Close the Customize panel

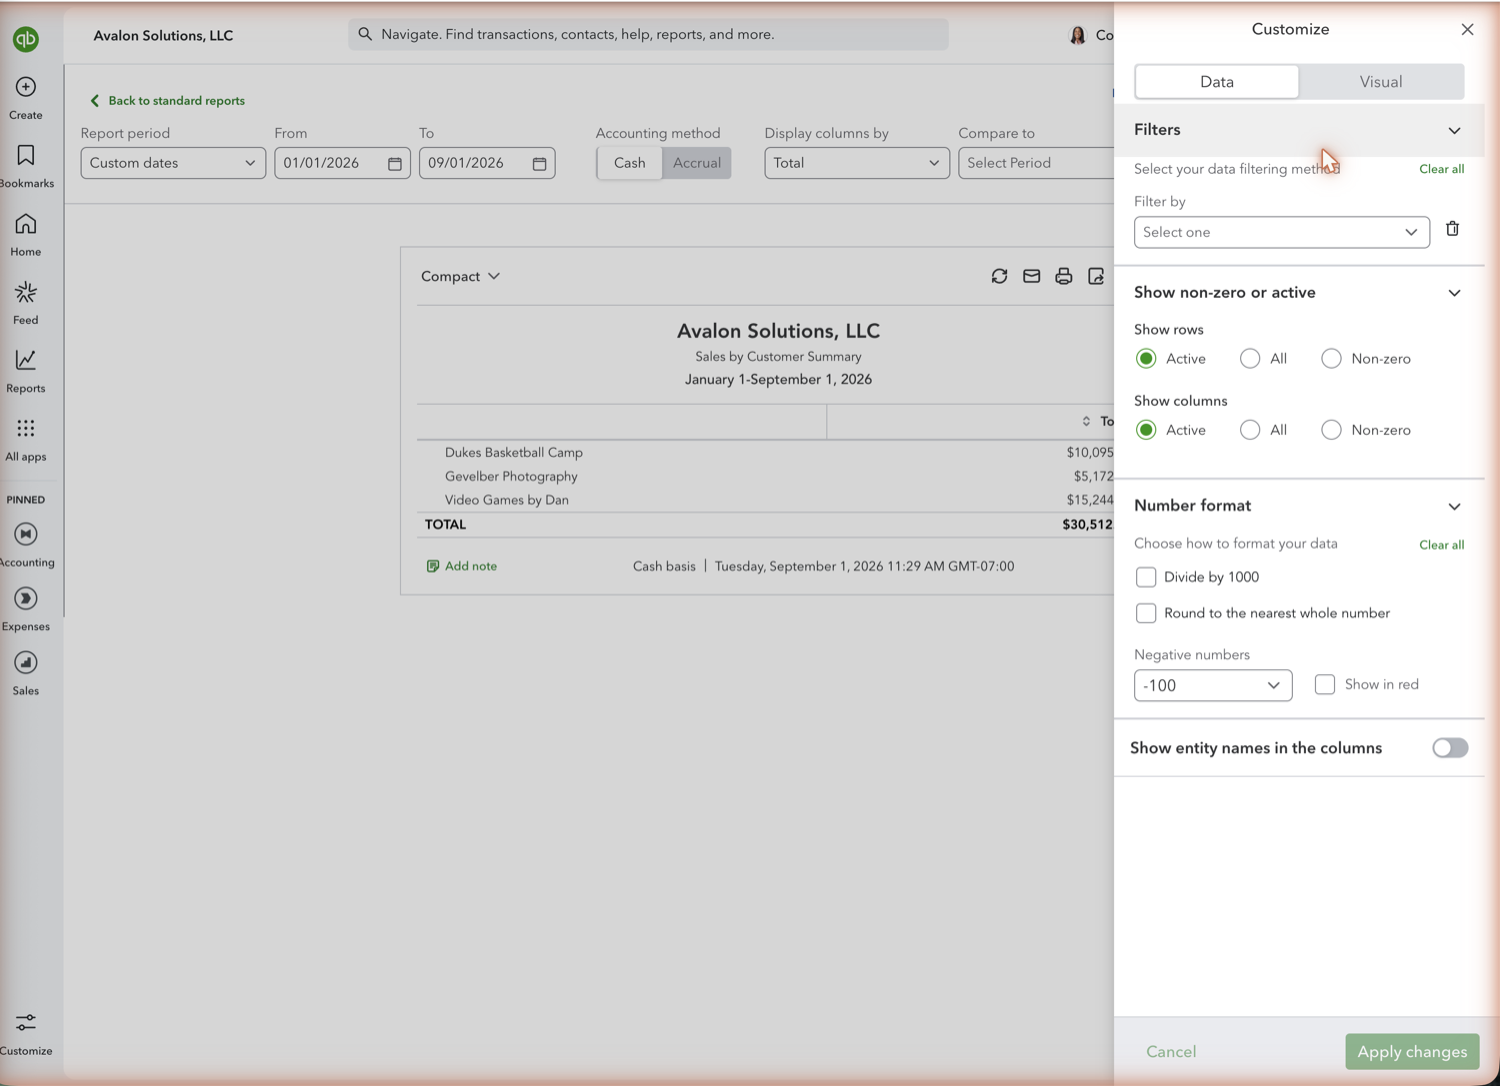pos(1467,29)
